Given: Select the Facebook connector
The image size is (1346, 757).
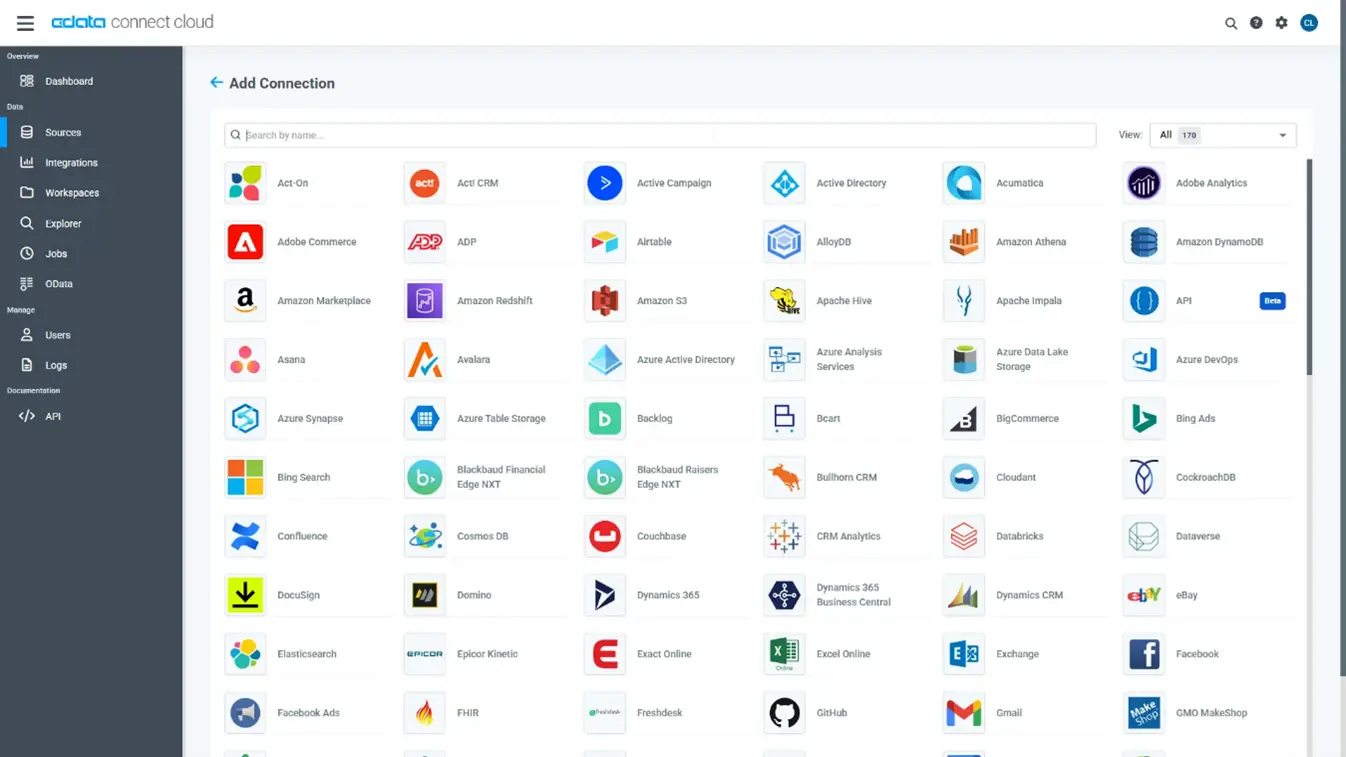Looking at the screenshot, I should tap(1144, 653).
